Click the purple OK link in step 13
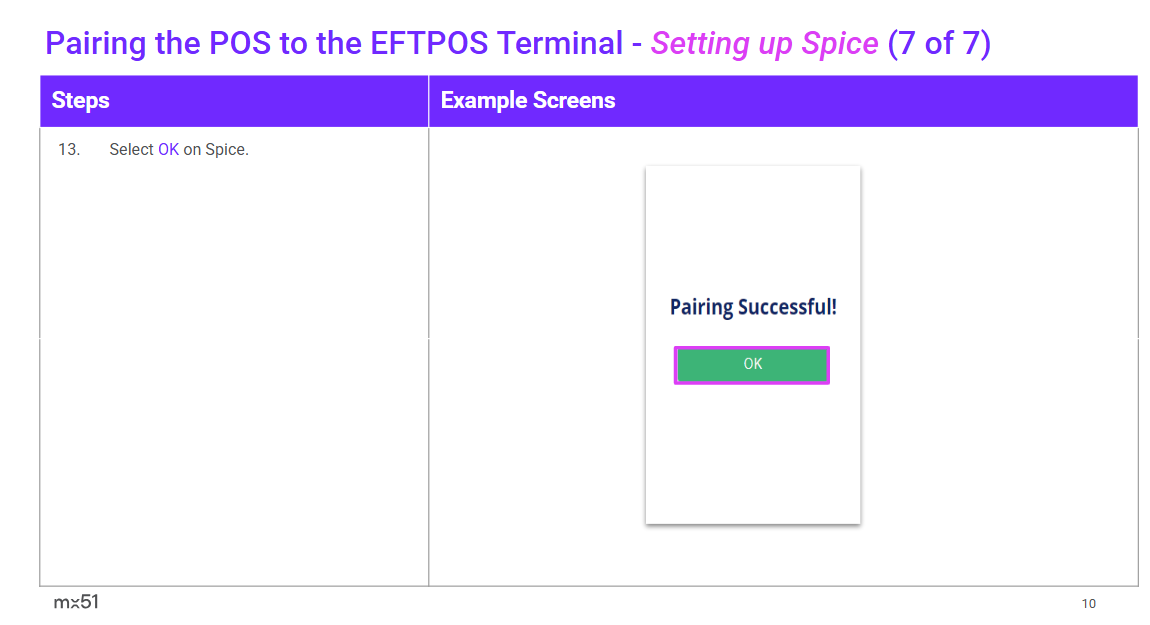 168,150
